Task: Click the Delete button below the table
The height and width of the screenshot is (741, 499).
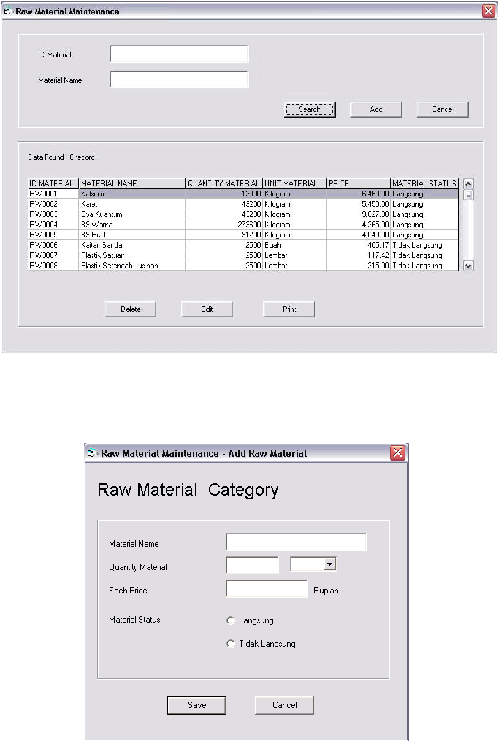Action: coord(130,310)
